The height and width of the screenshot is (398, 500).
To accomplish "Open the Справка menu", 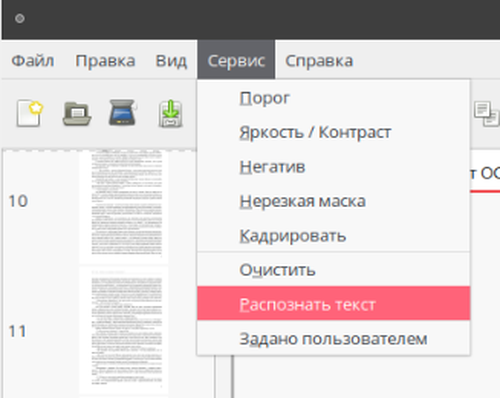I will tap(319, 61).
